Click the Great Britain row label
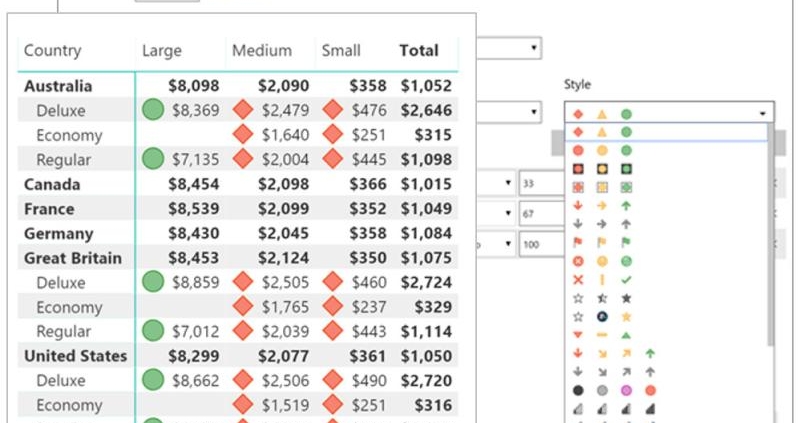800x423 pixels. tap(73, 258)
